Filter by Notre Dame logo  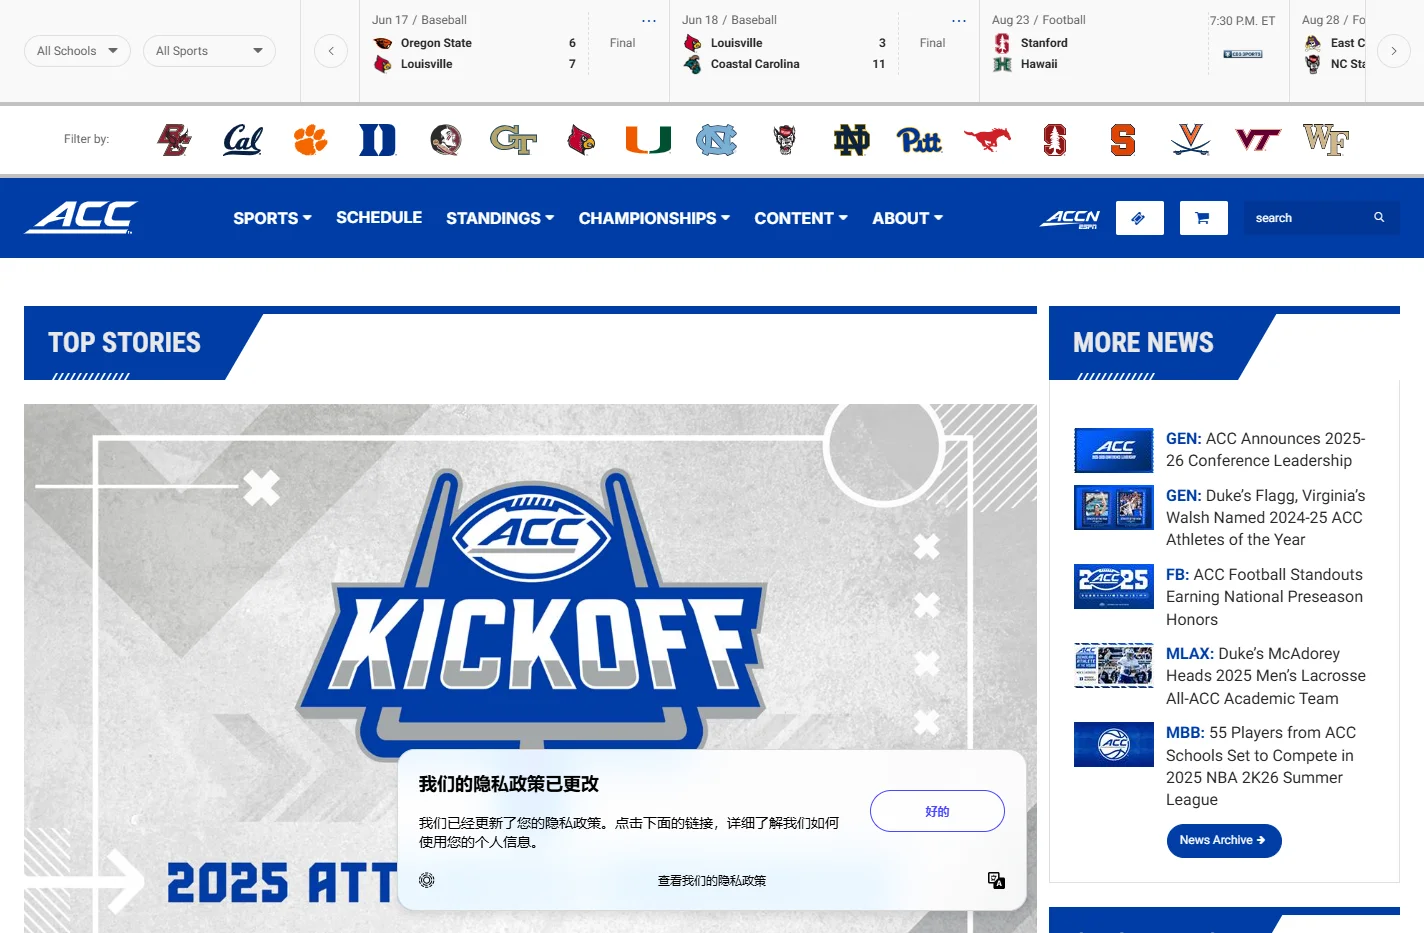852,140
